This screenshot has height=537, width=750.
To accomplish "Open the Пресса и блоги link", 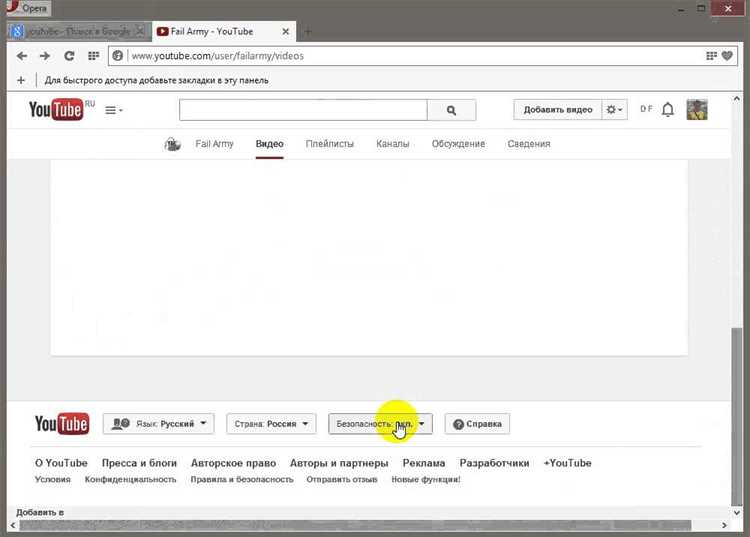I will (x=139, y=463).
